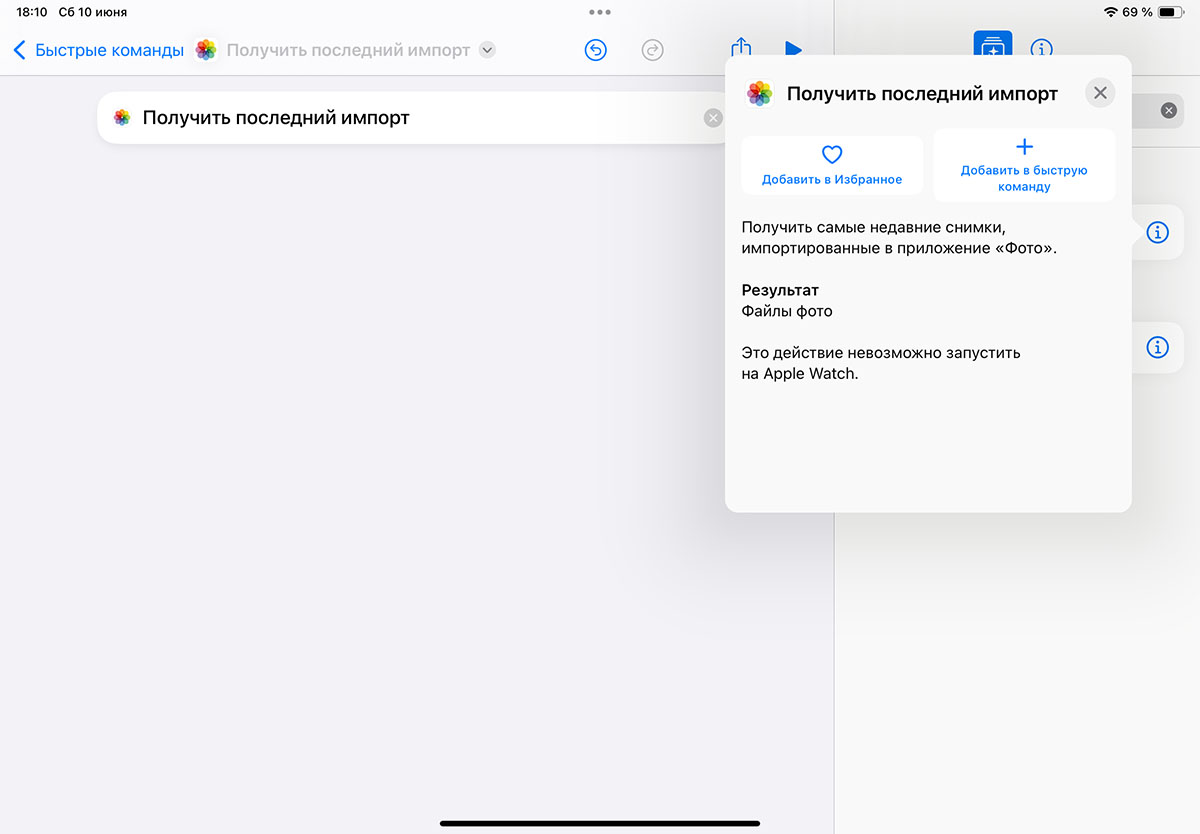The height and width of the screenshot is (834, 1200).
Task: Click the Photos icon in the action card
Action: (x=122, y=118)
